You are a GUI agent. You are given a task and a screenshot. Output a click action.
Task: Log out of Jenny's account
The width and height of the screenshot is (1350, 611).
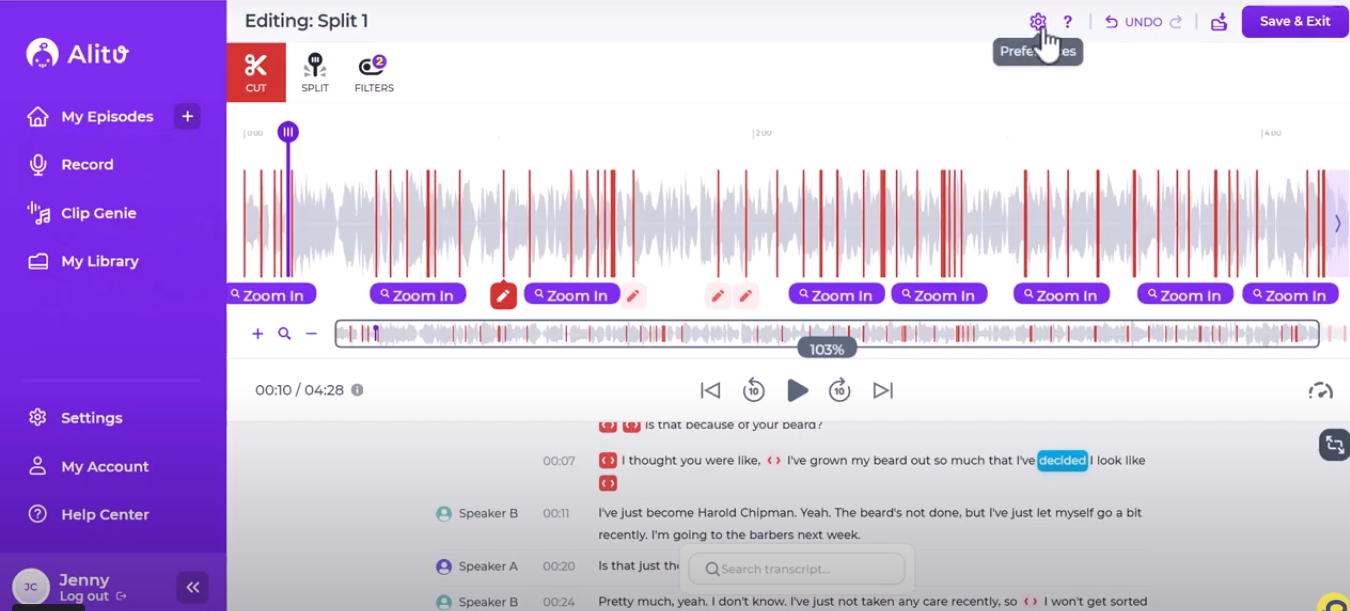pyautogui.click(x=92, y=596)
